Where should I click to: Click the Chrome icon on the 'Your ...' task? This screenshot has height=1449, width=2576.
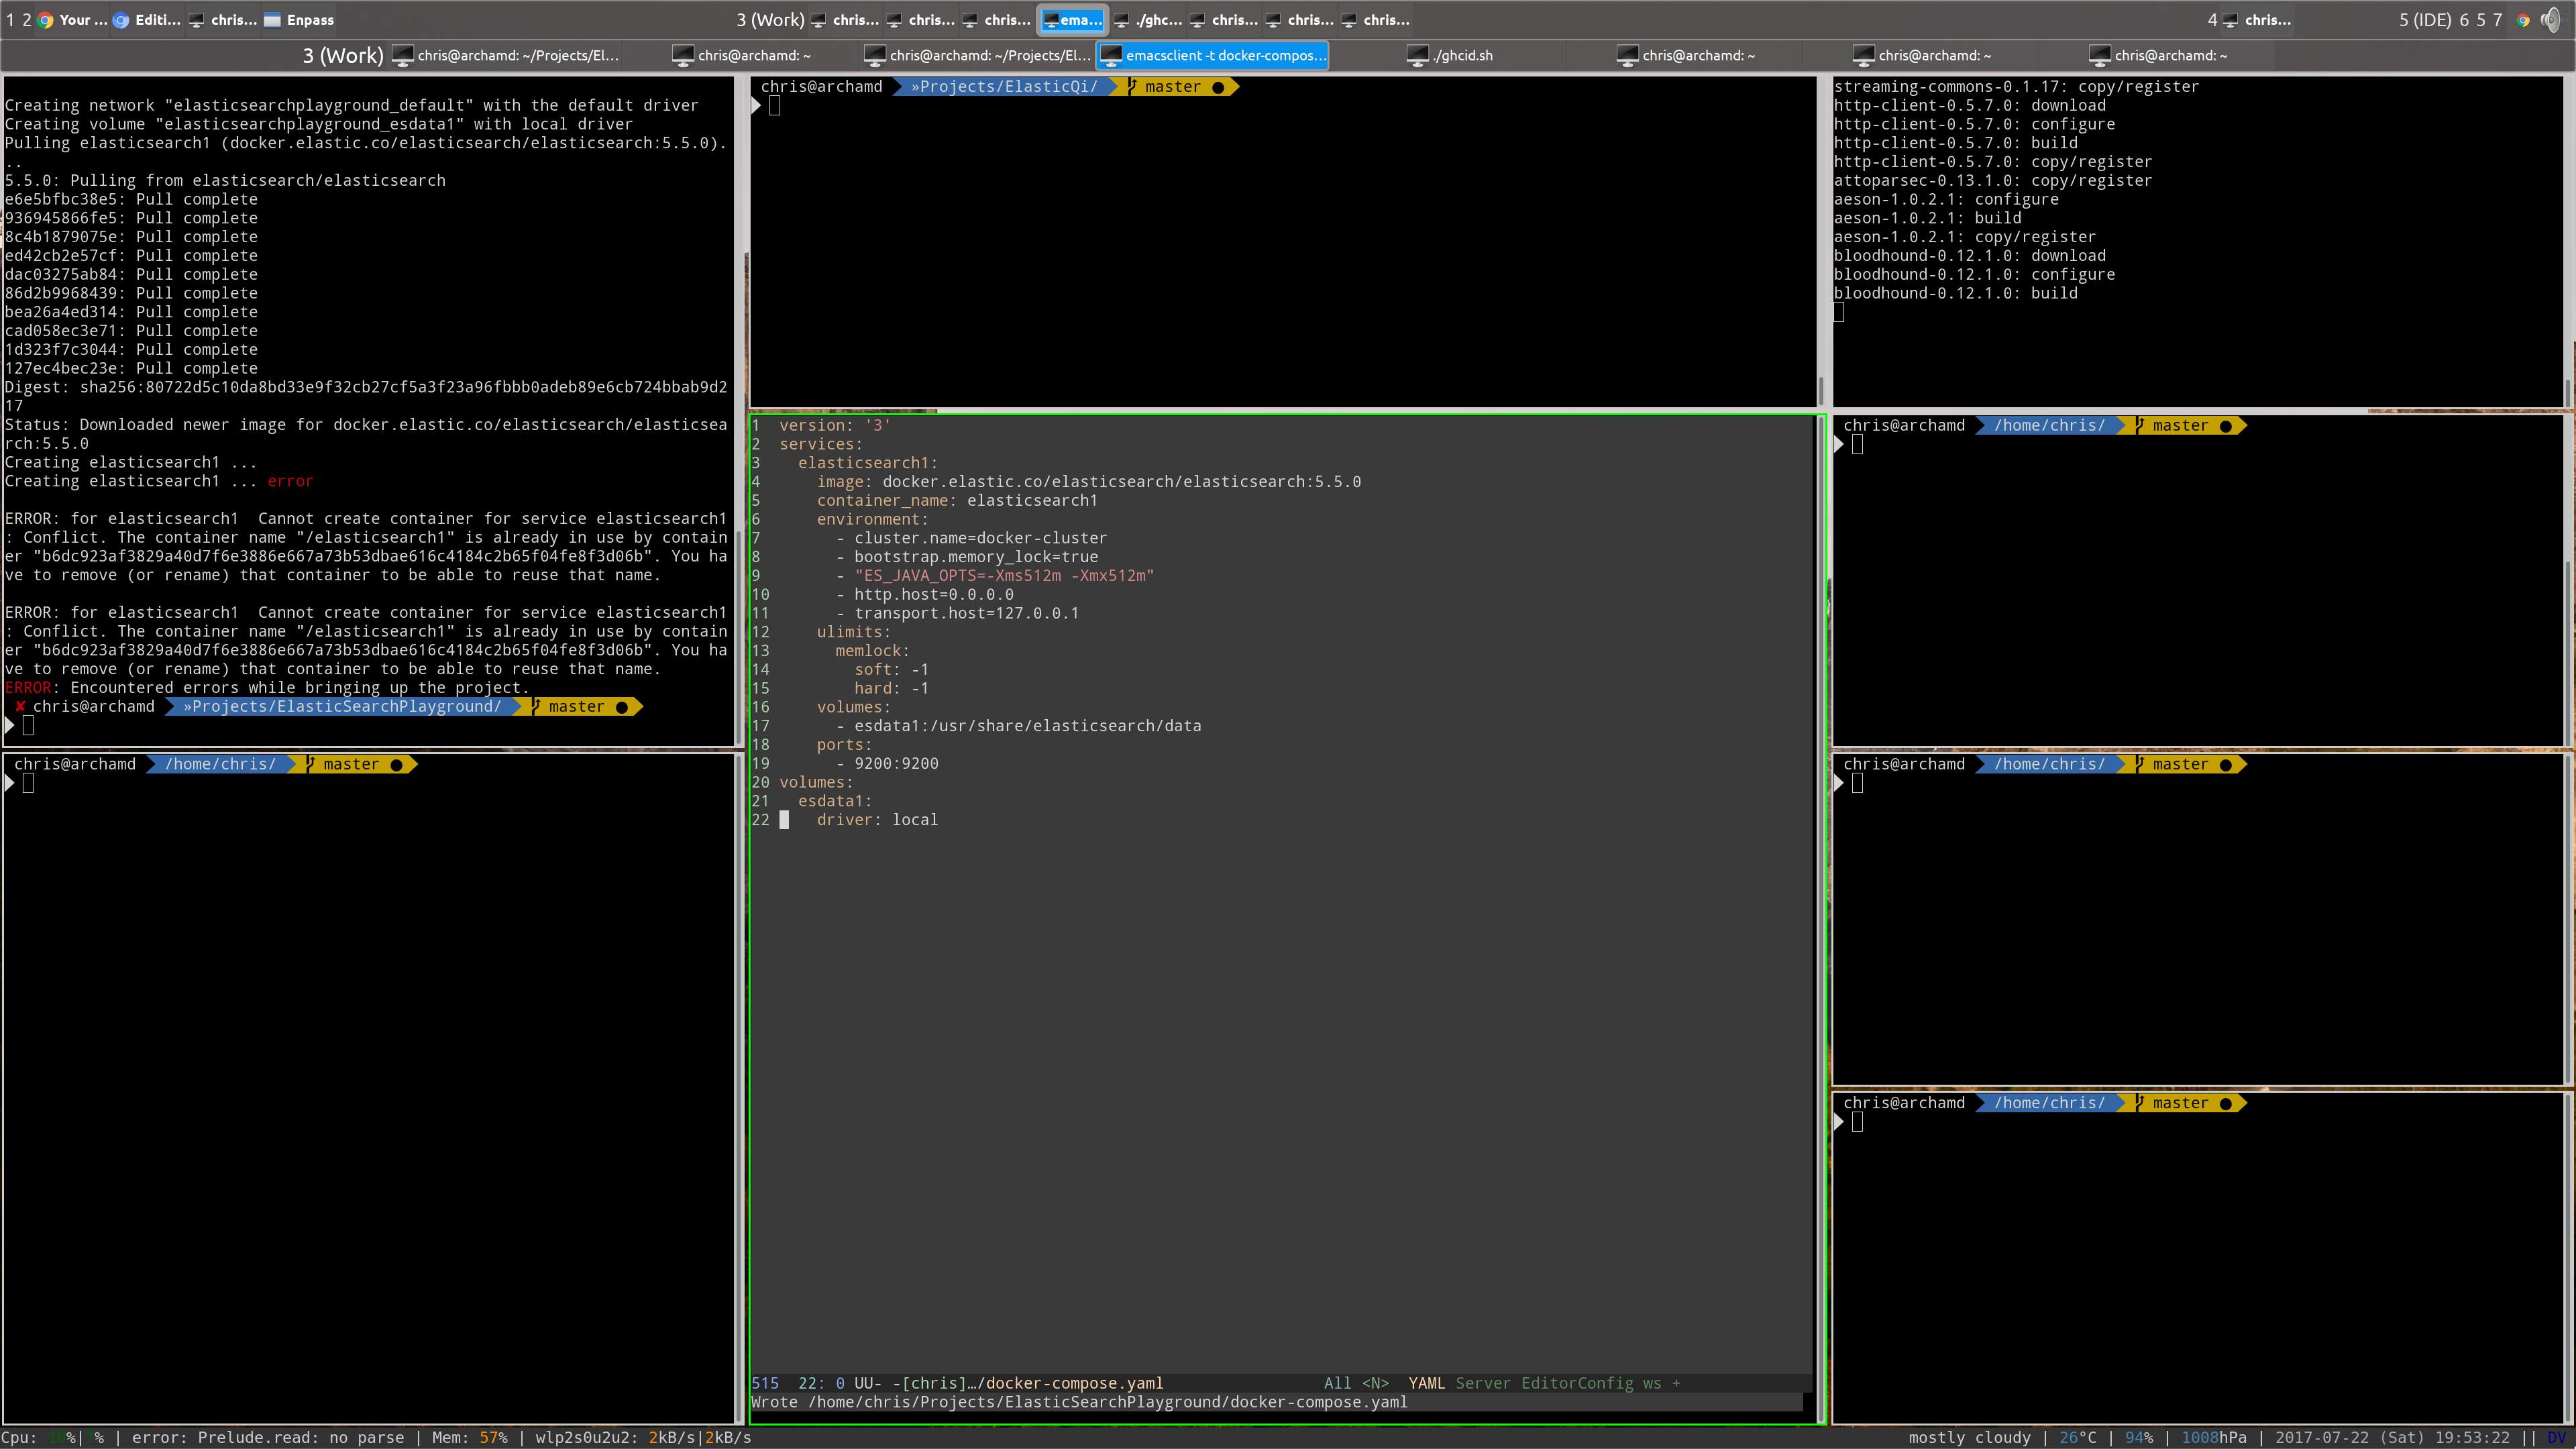46,19
